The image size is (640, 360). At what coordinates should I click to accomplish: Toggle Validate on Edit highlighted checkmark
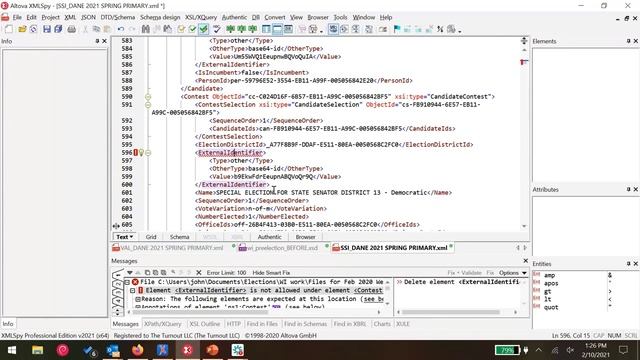[x=203, y=29]
